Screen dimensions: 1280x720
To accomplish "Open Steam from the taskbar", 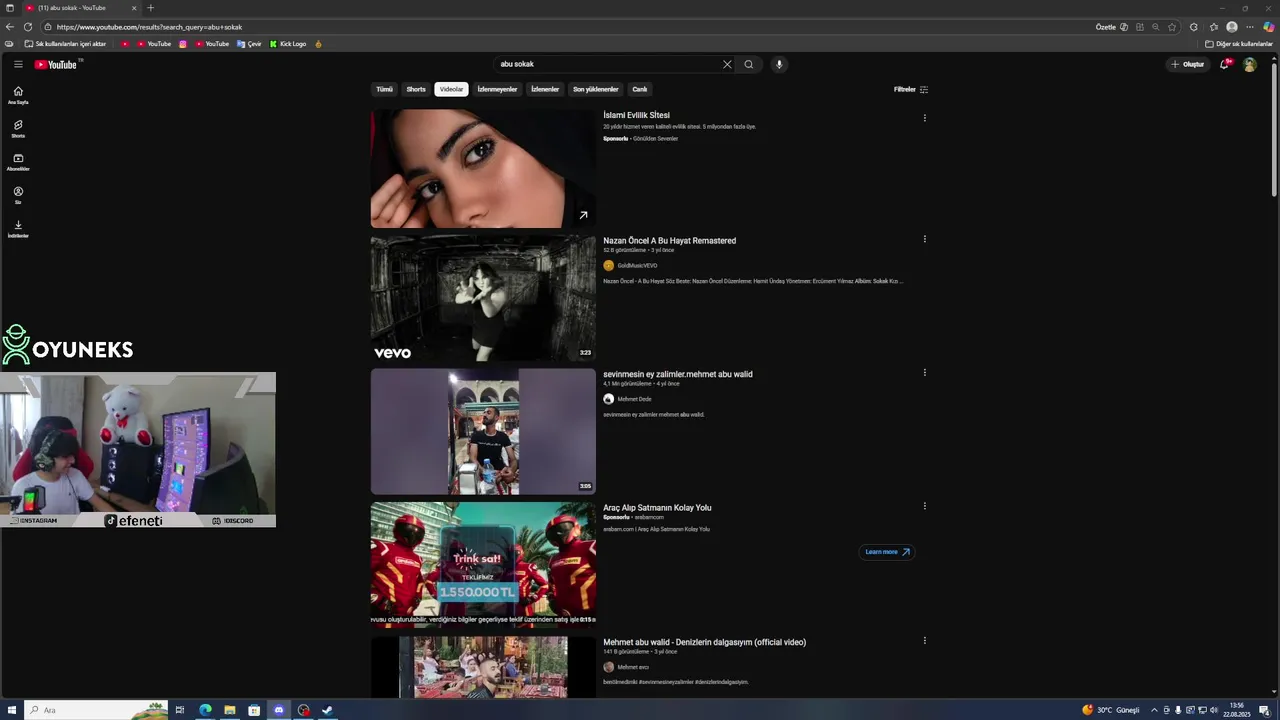I will point(327,710).
